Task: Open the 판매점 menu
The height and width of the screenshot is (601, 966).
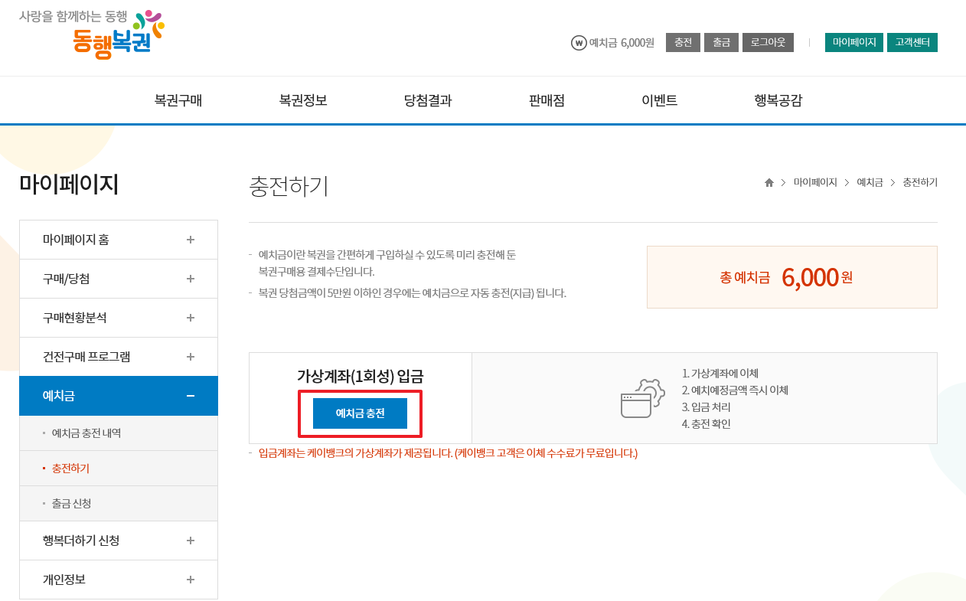Action: click(x=546, y=100)
